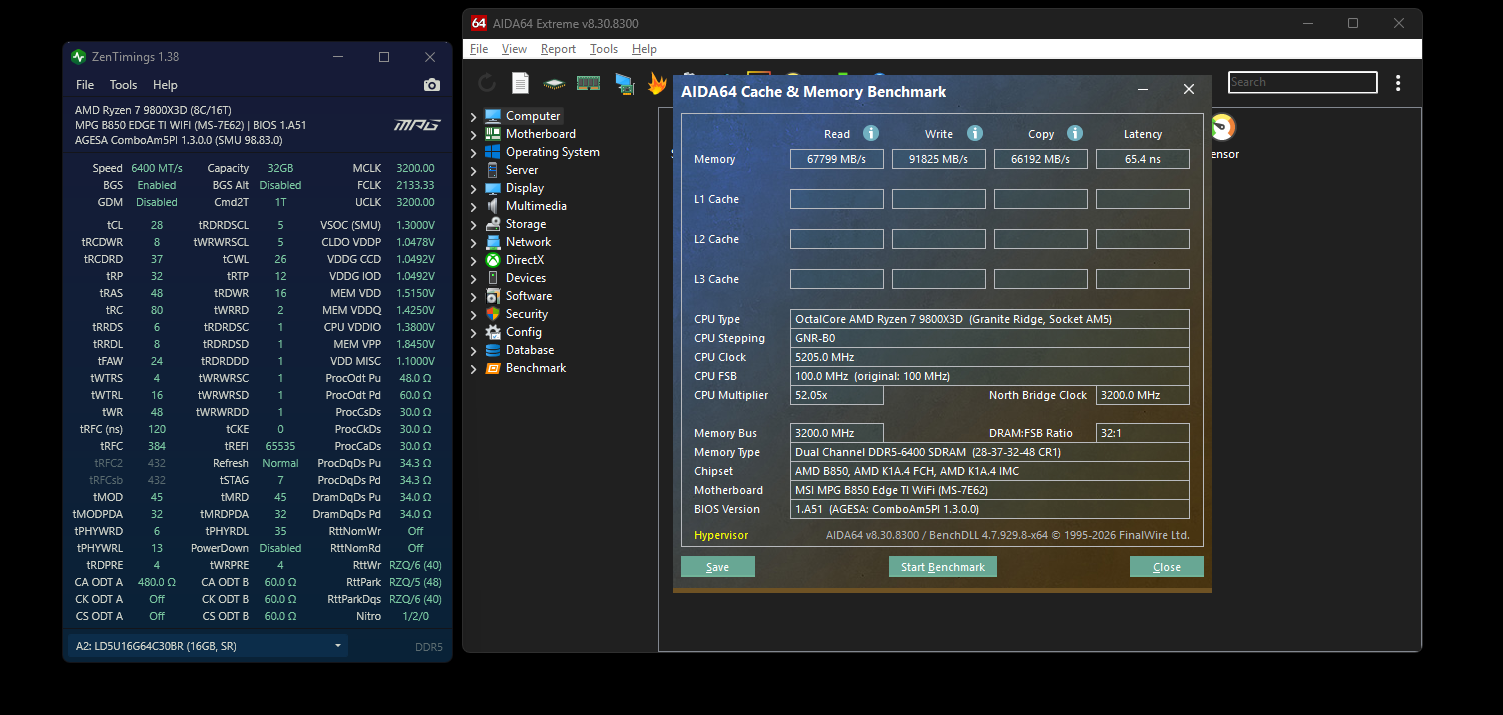Click into the AIDA64 Search field
This screenshot has height=715, width=1503.
[x=1303, y=82]
